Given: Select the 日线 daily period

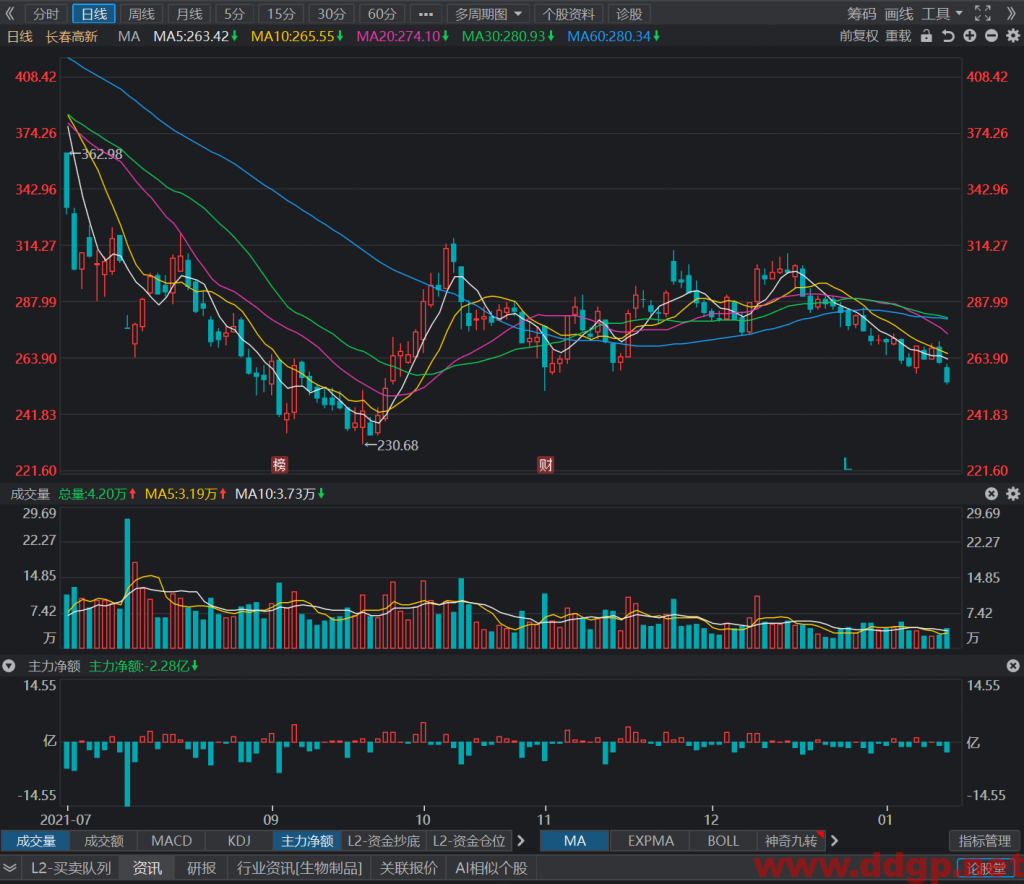Looking at the screenshot, I should [94, 14].
